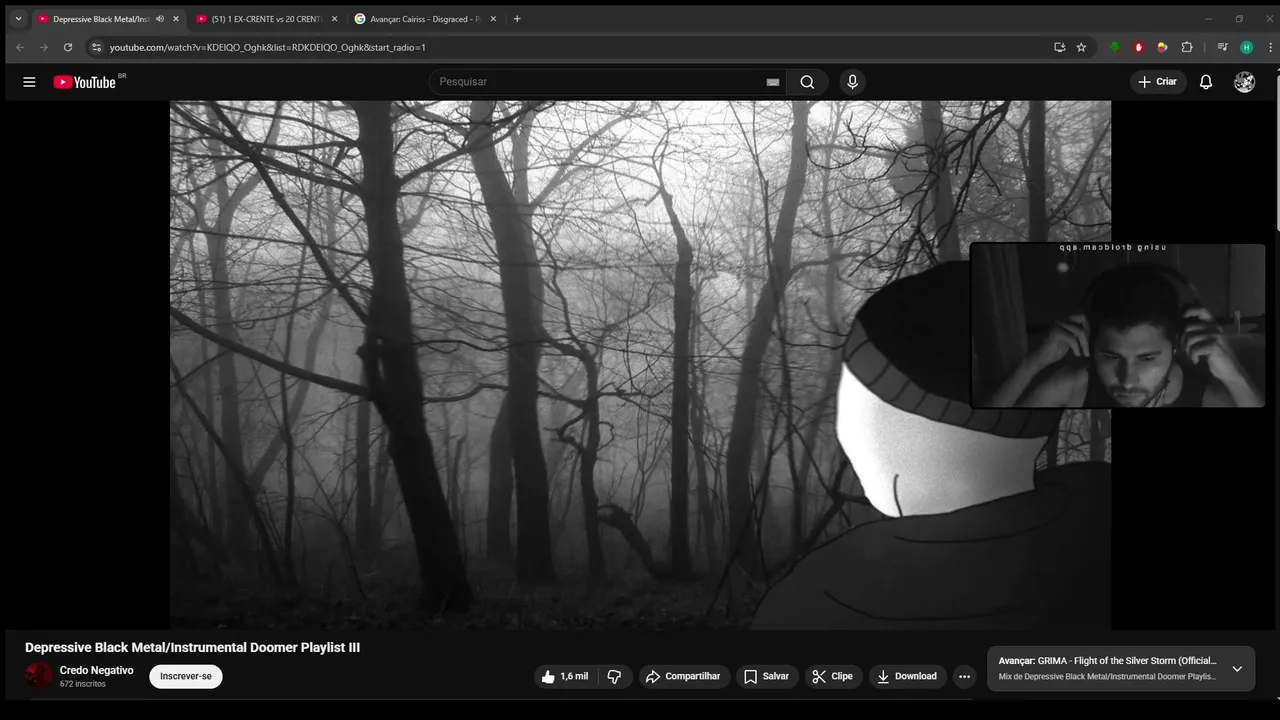
Task: Save video with Salvar button
Action: coord(766,677)
